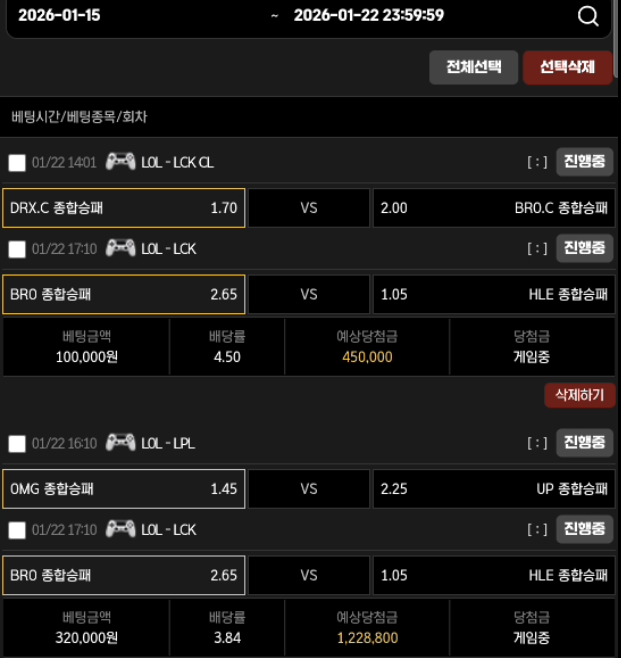The image size is (621, 658).
Task: Click the search magnifier icon
Action: click(588, 16)
